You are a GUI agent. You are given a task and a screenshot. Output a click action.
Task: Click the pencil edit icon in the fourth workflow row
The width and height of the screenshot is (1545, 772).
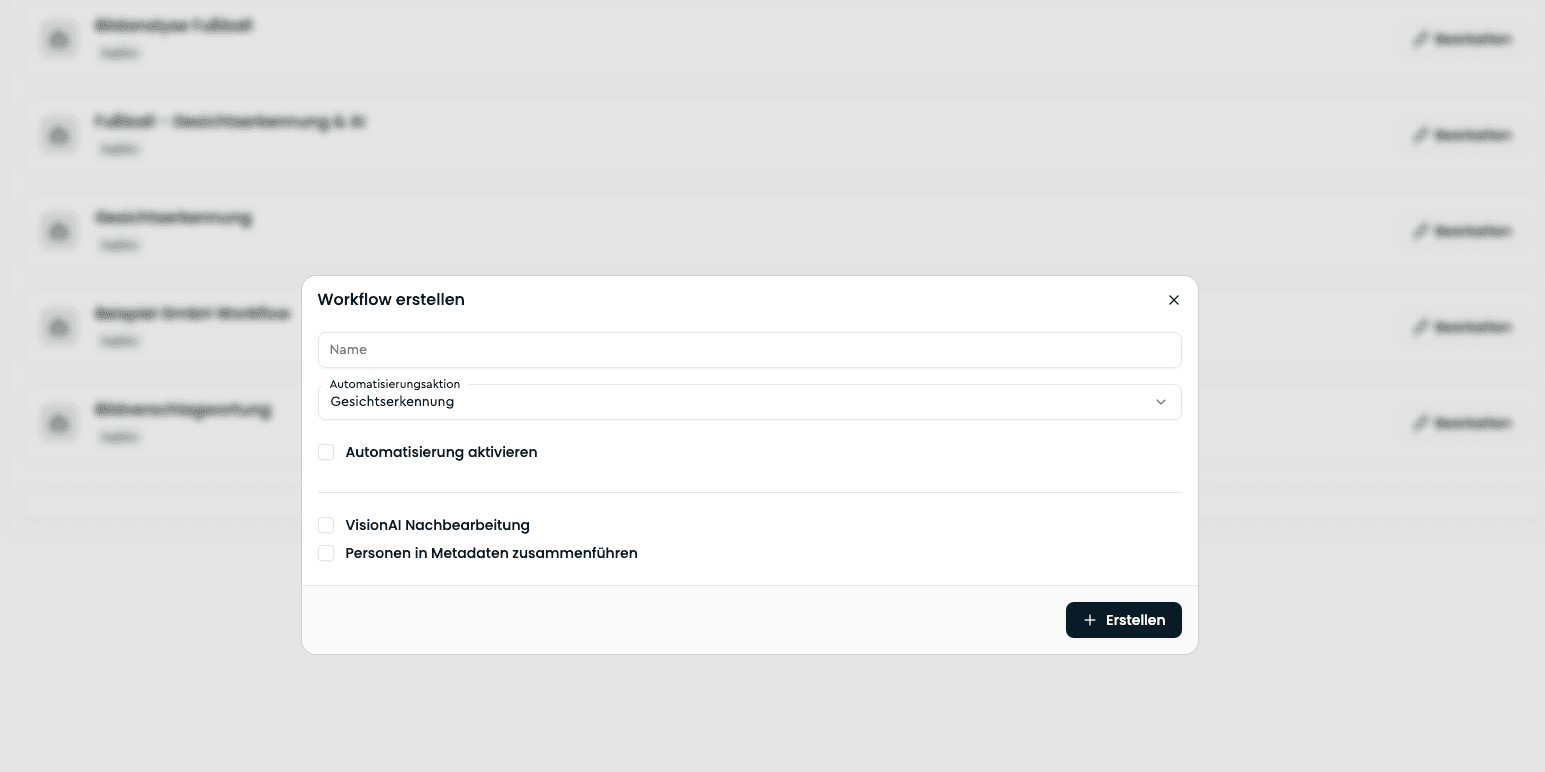(1420, 327)
